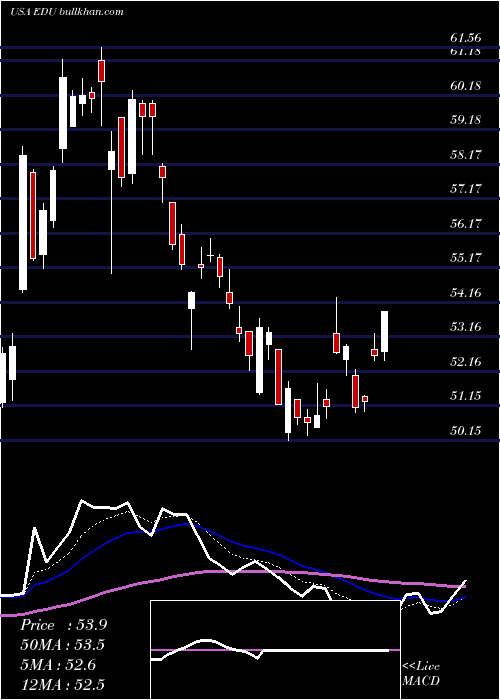
Task: Click the 59.18 price axis label
Action: [x=466, y=120]
